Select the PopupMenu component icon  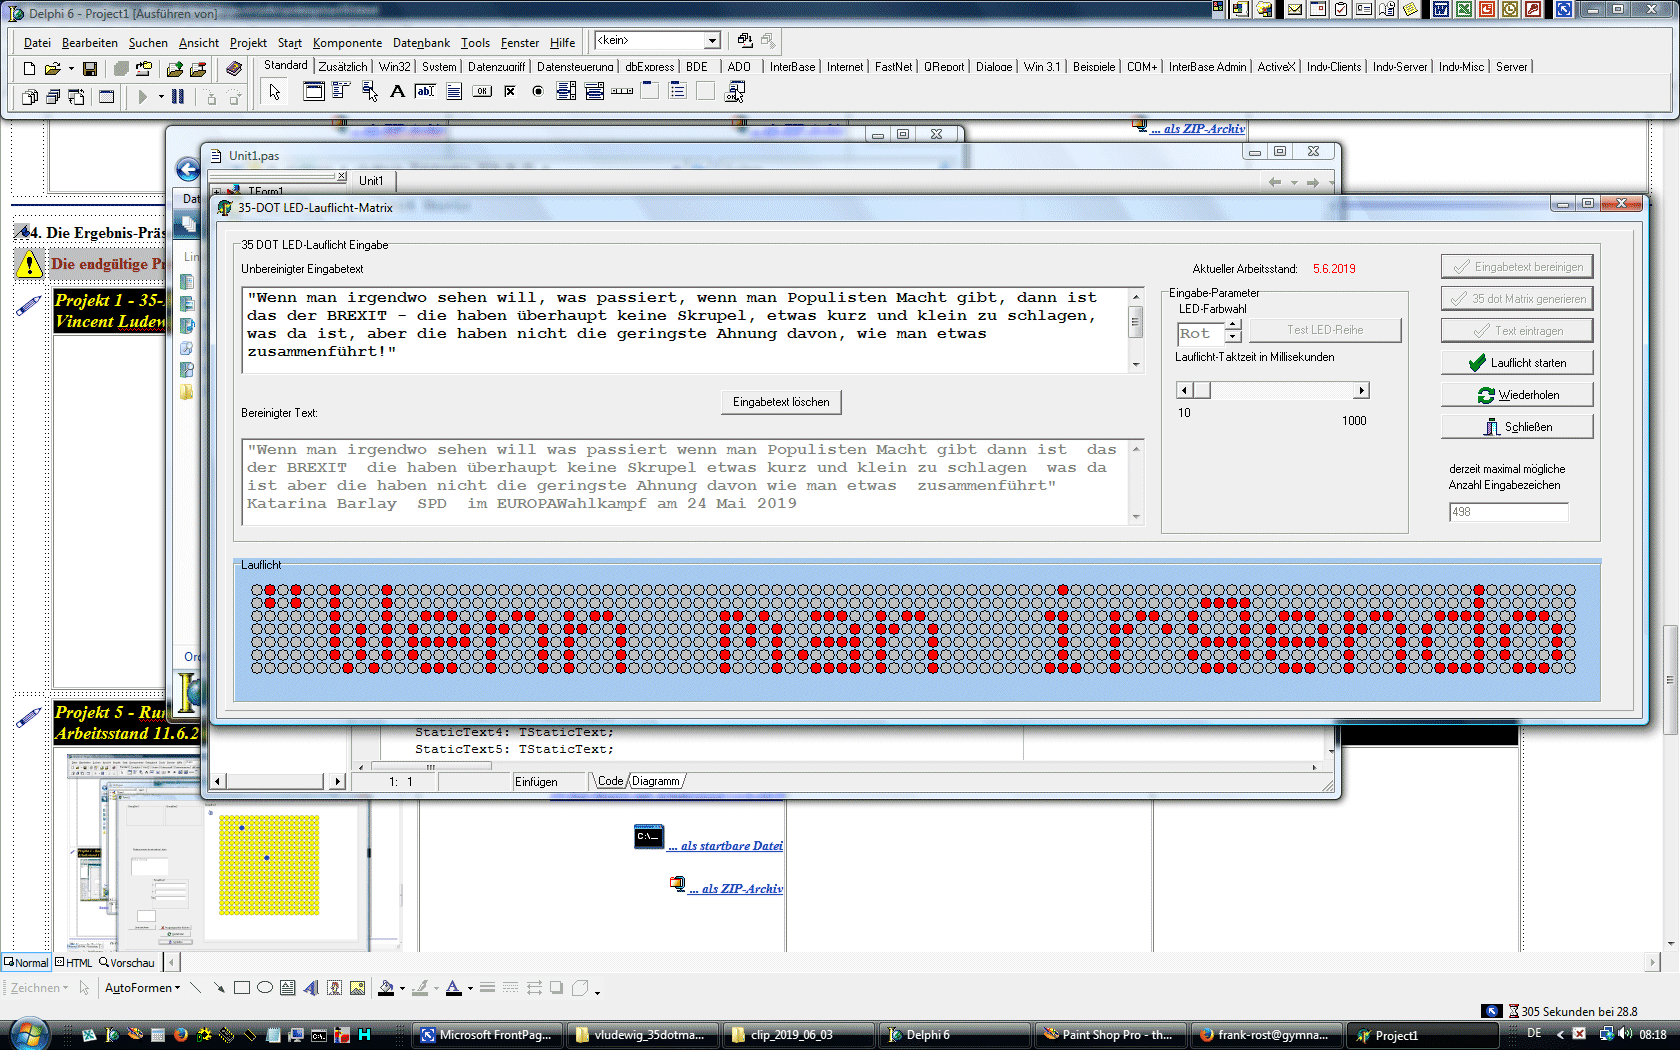(x=369, y=92)
